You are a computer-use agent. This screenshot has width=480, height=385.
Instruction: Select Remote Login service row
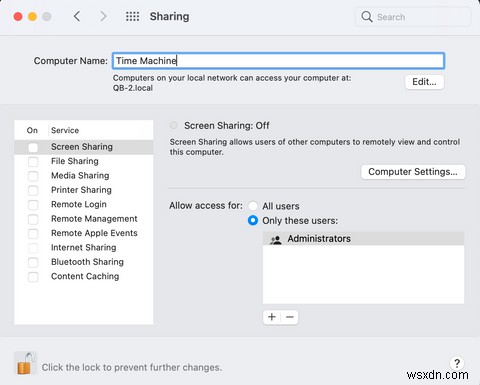click(x=84, y=204)
